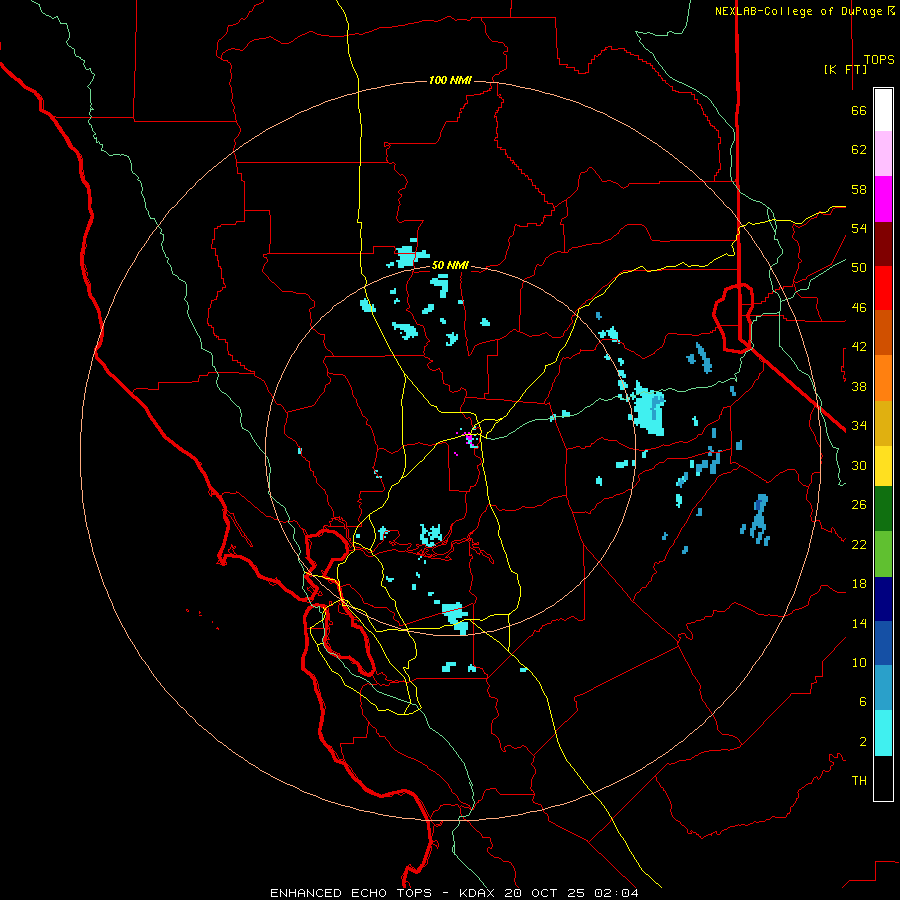Viewport: 900px width, 900px height.
Task: Click the legend value "10"
Action: coord(859,663)
